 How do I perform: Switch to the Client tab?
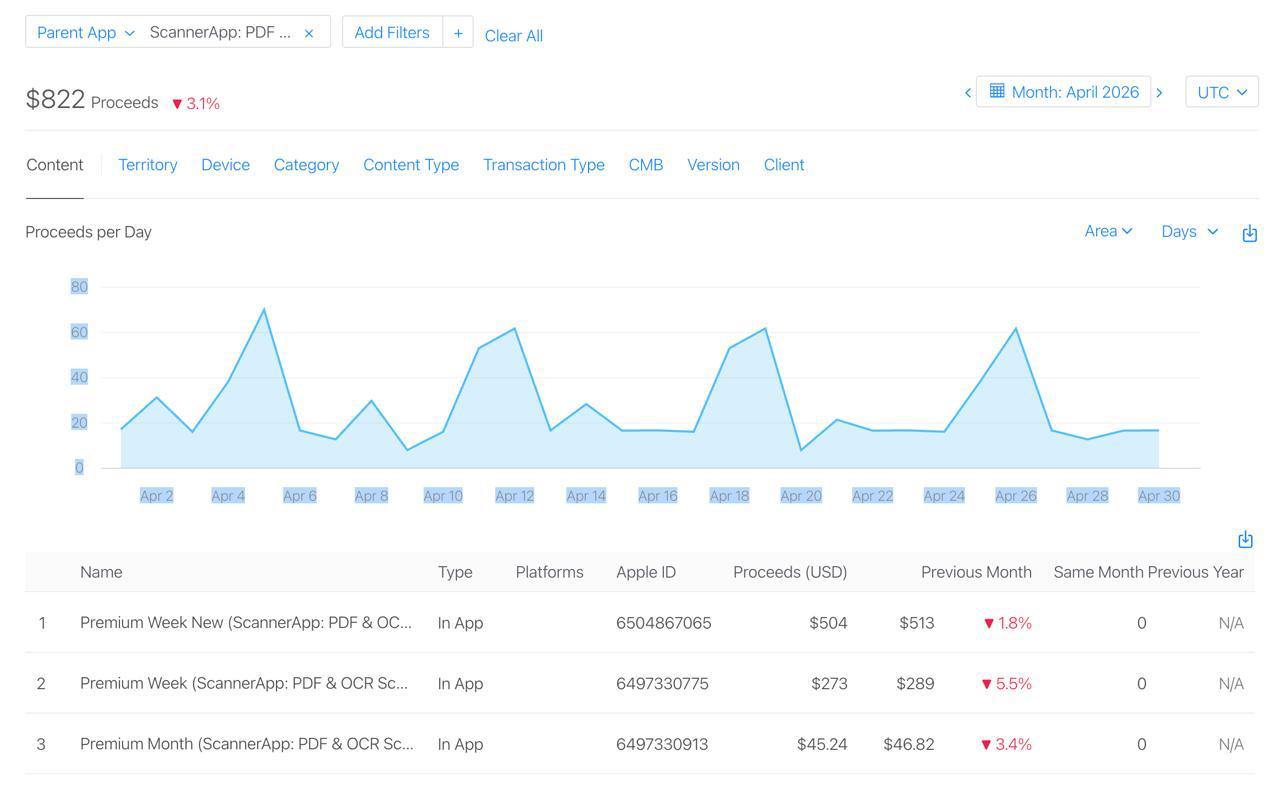(x=784, y=165)
